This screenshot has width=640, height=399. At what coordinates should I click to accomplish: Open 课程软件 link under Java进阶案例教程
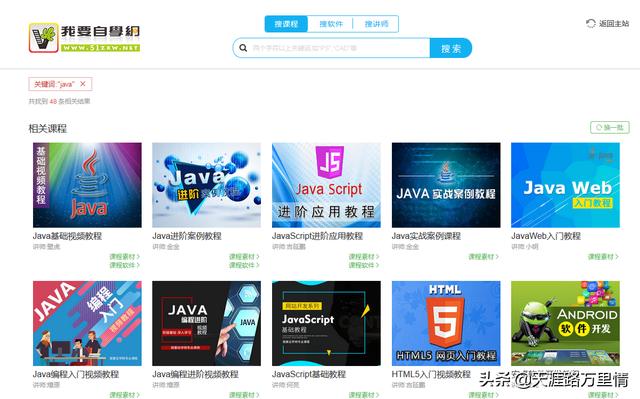point(244,265)
